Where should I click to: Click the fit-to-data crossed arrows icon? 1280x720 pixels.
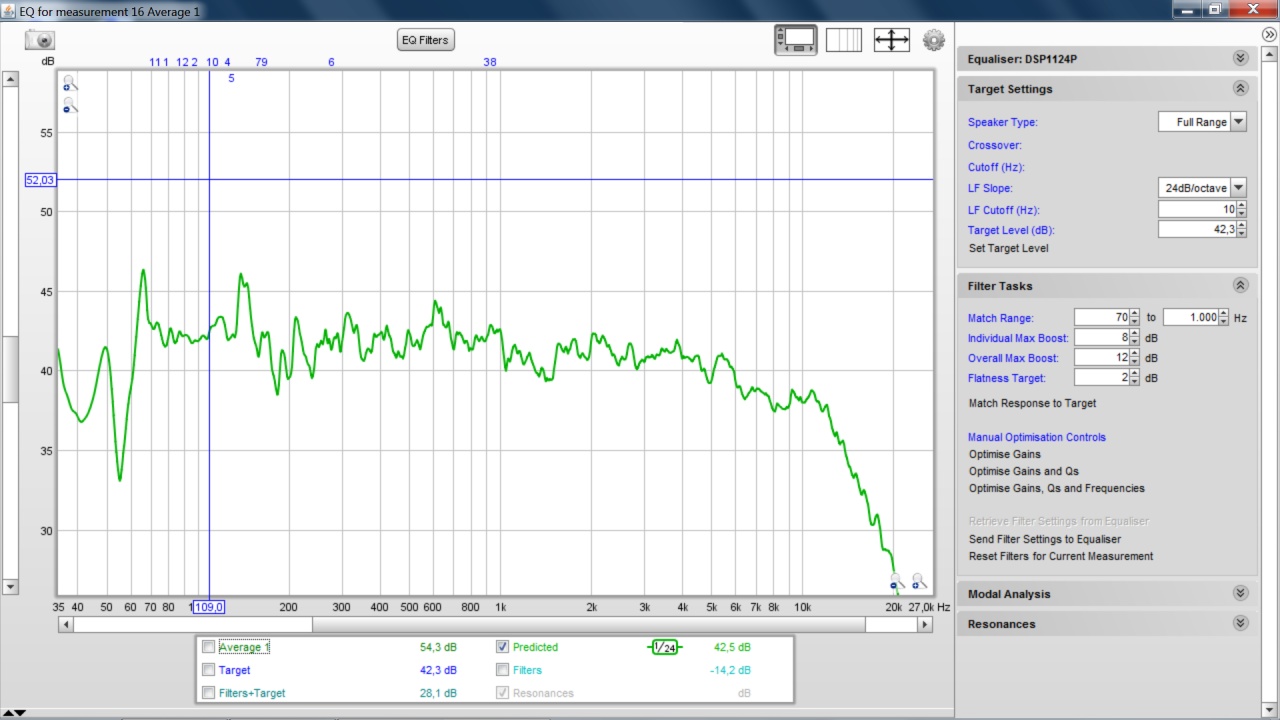pyautogui.click(x=891, y=40)
